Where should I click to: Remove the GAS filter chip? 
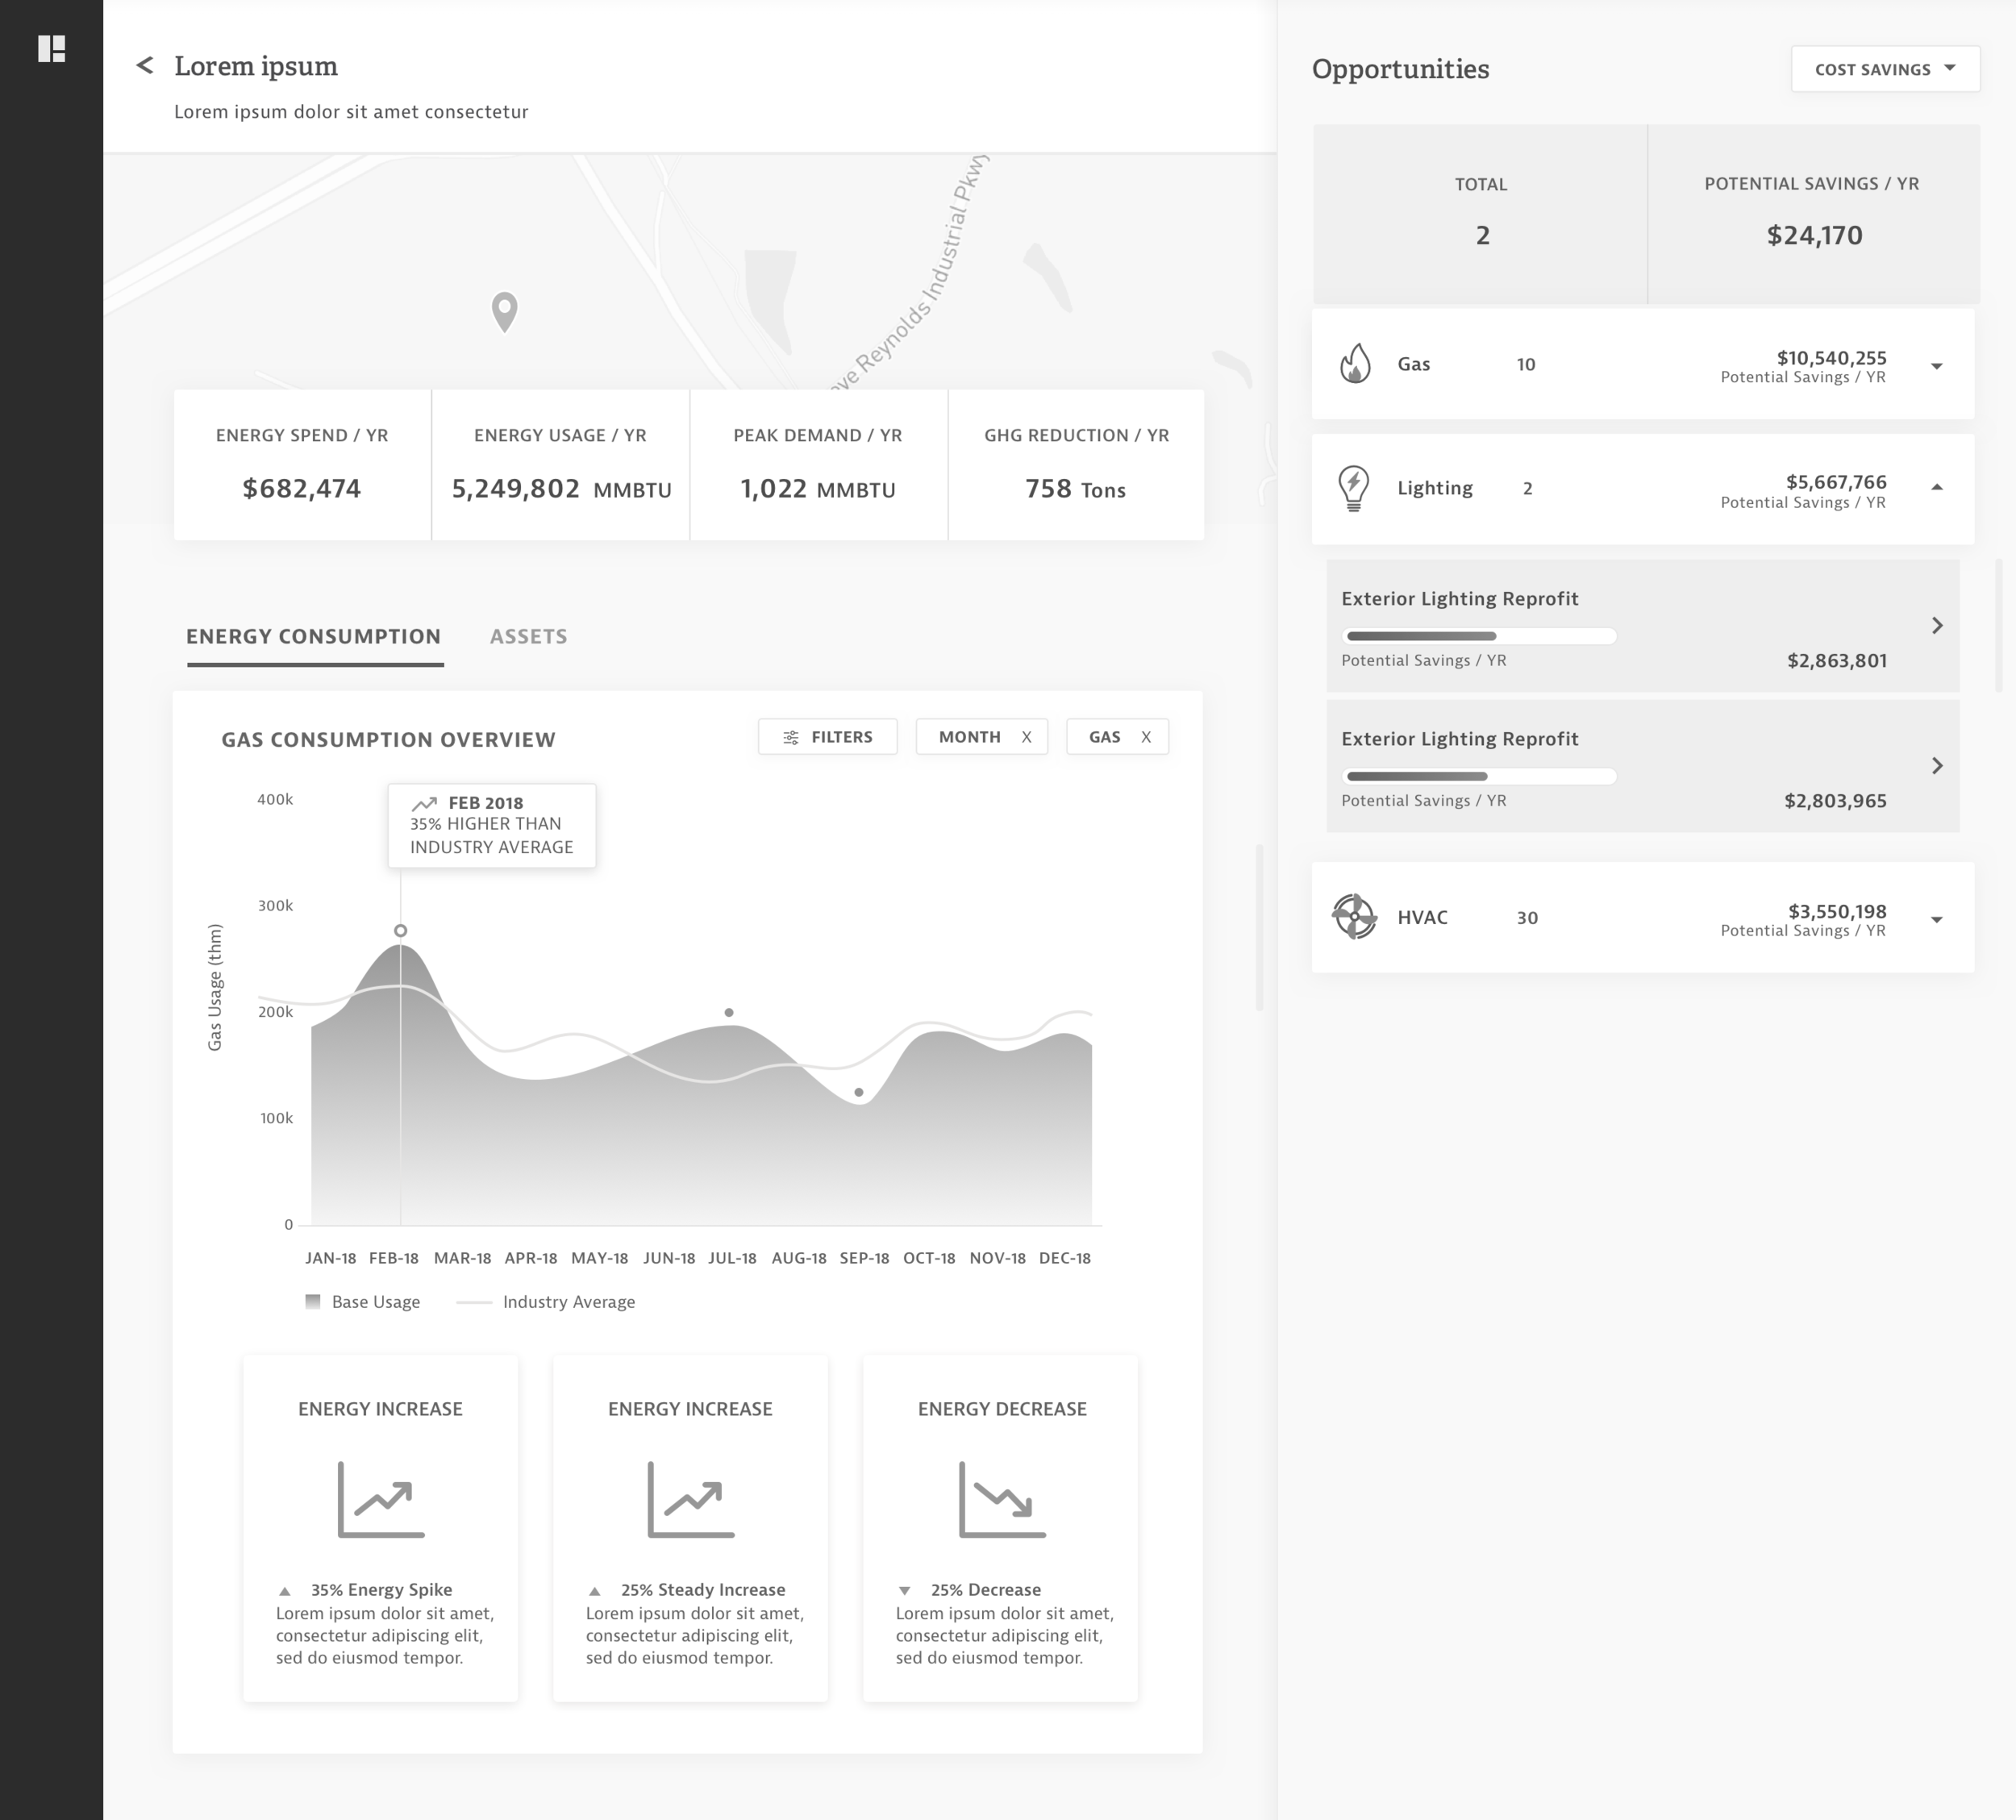point(1146,737)
